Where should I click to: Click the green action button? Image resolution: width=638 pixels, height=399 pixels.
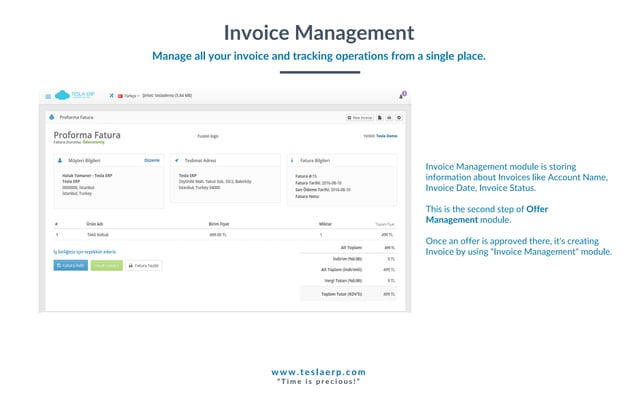point(107,266)
